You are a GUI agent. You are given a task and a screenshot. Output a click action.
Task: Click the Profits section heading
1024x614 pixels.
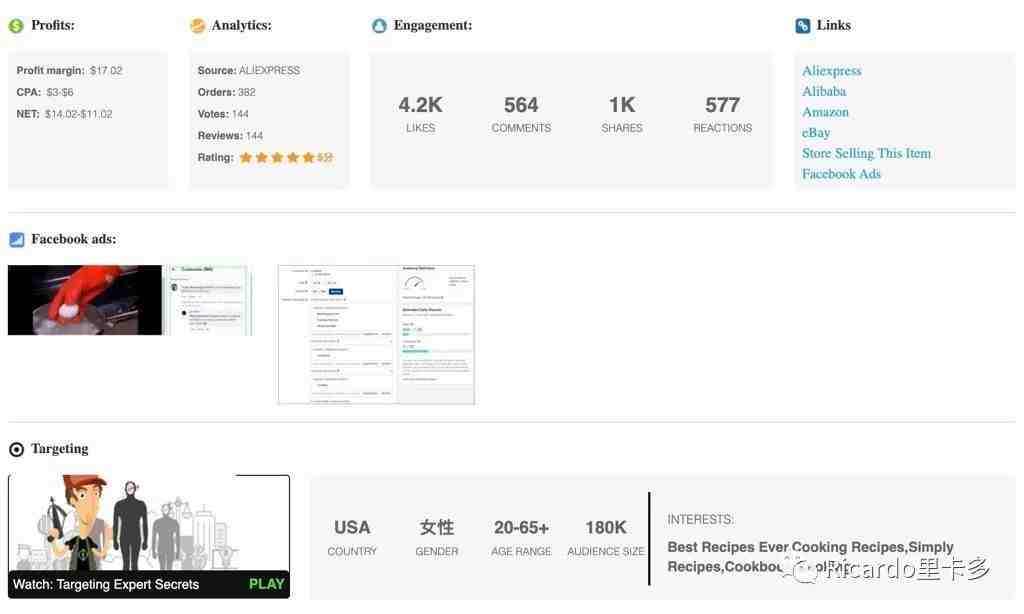point(53,25)
